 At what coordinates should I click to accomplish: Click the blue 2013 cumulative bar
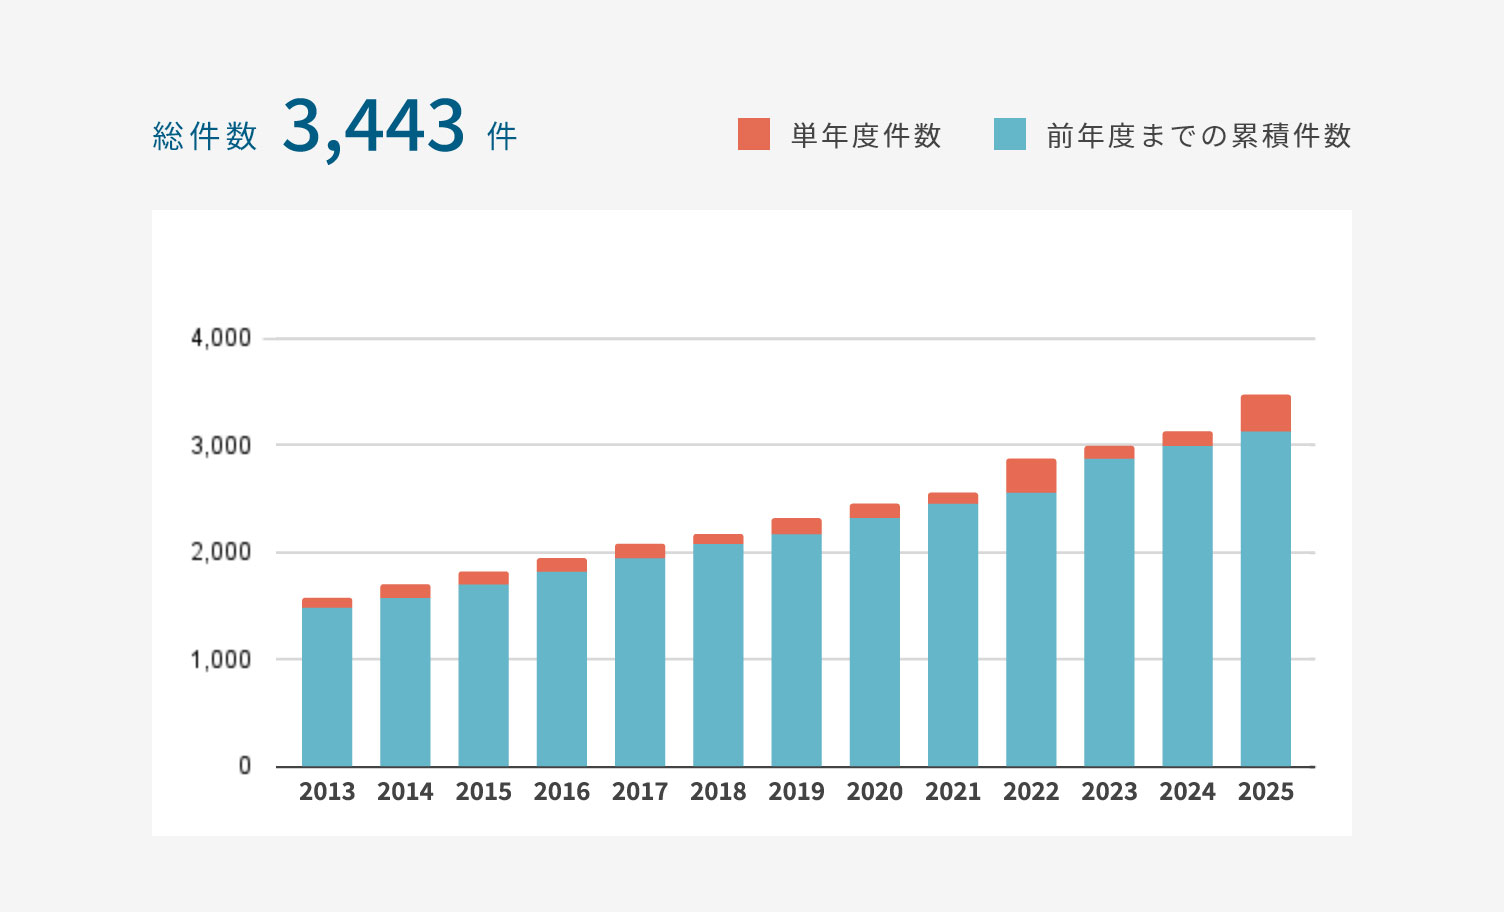pos(327,686)
